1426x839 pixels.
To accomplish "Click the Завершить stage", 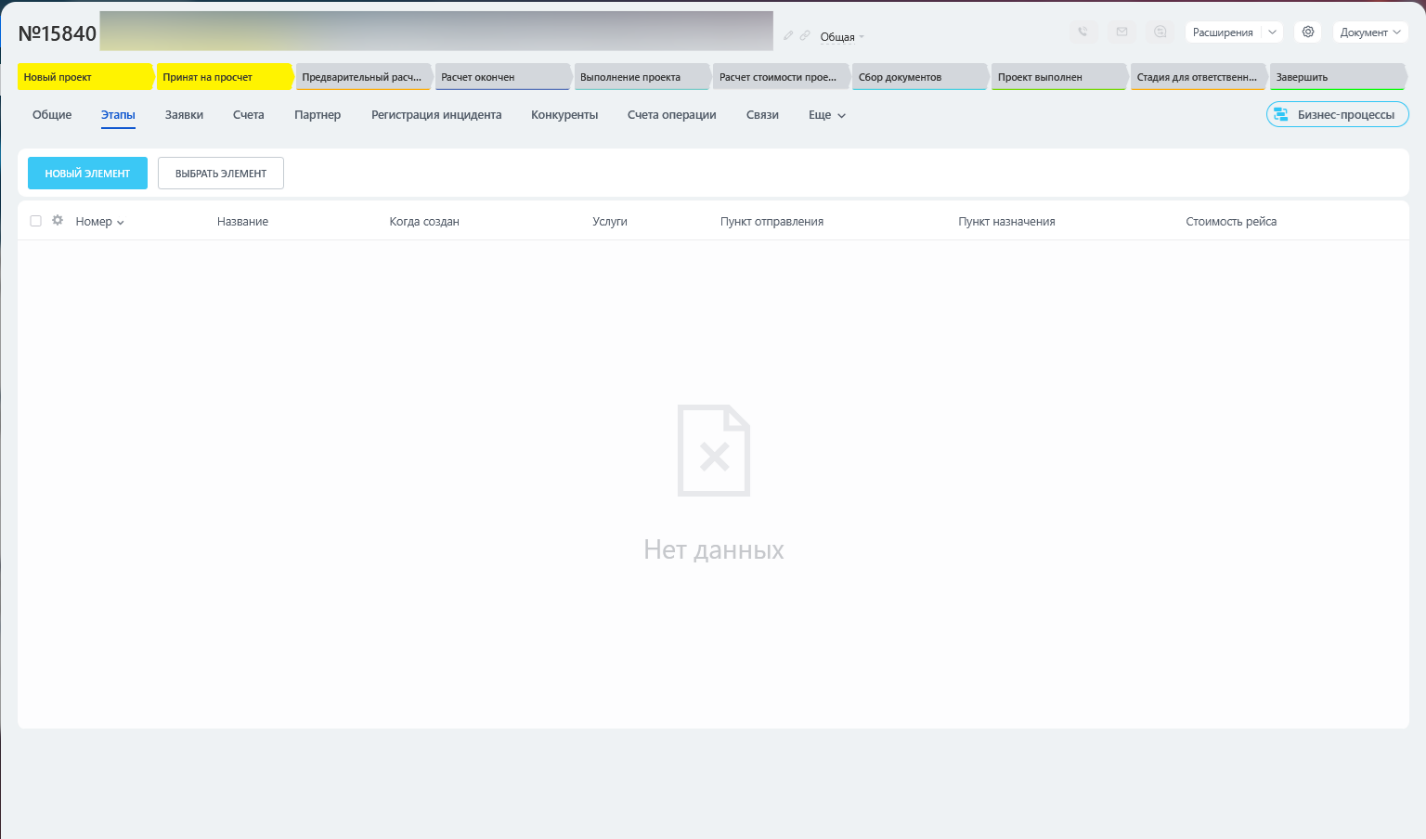I will coord(1338,77).
